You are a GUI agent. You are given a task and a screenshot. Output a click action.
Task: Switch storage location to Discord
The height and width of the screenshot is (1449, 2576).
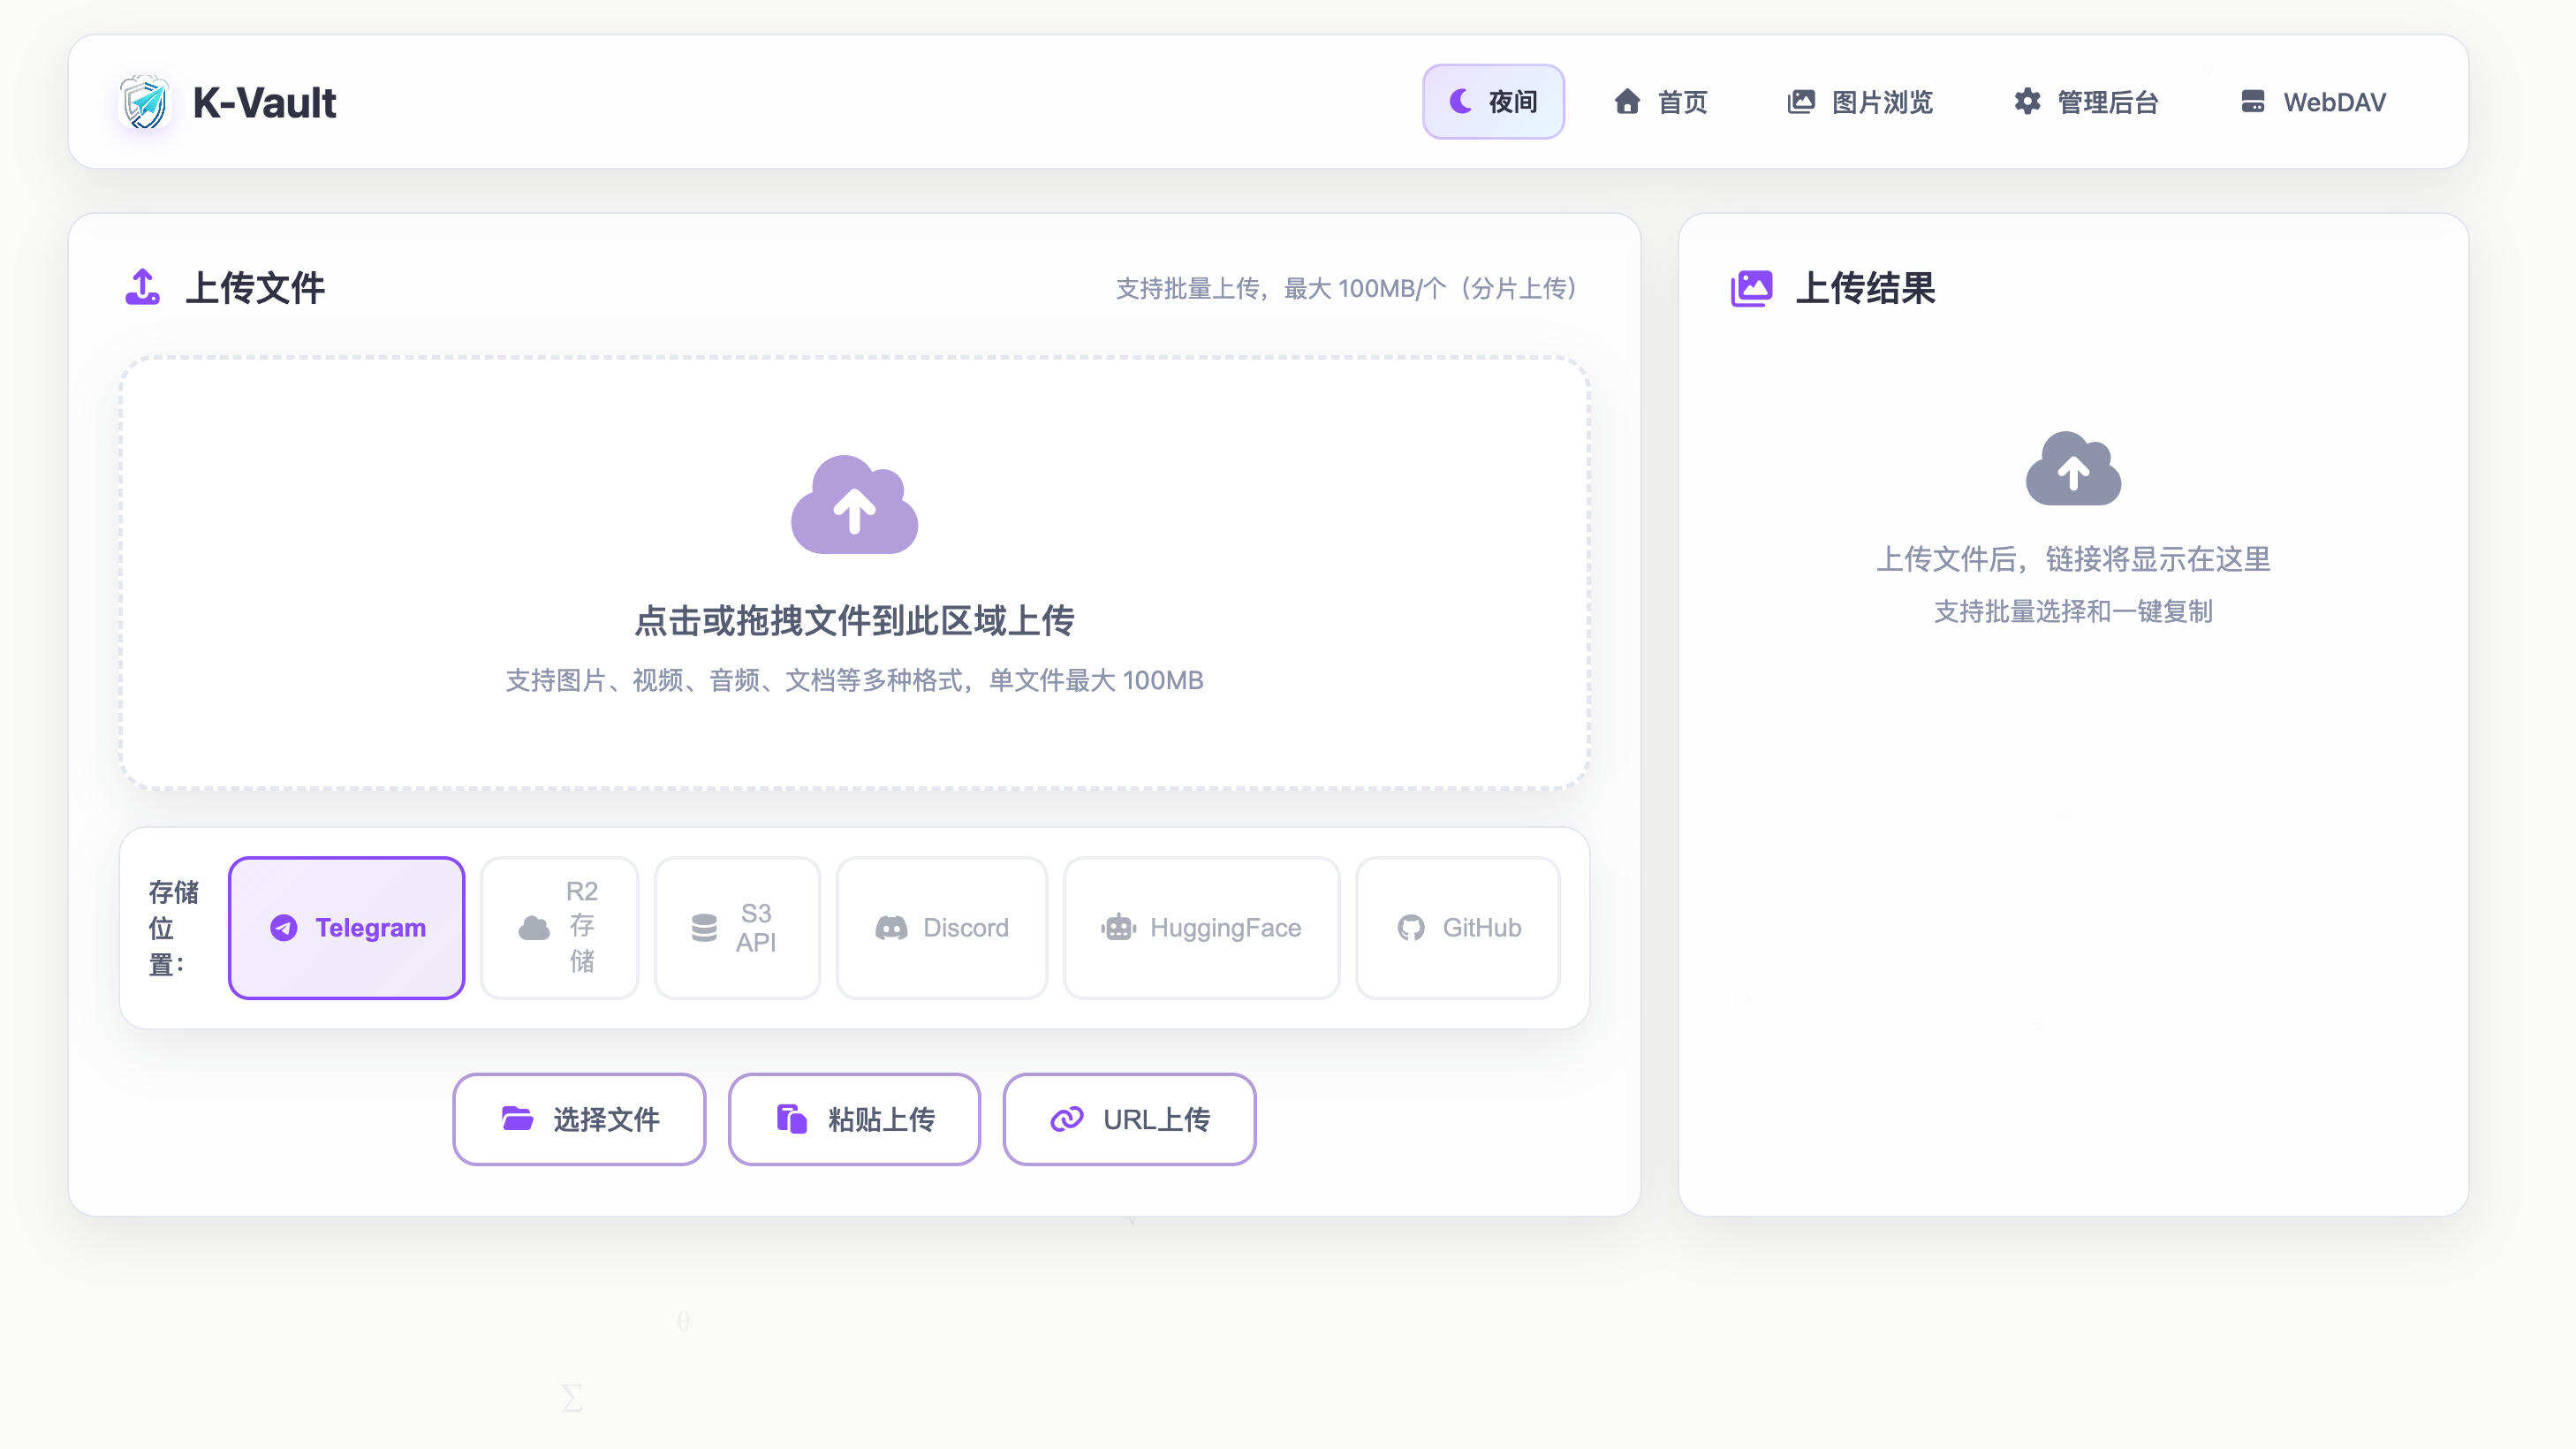pyautogui.click(x=941, y=927)
